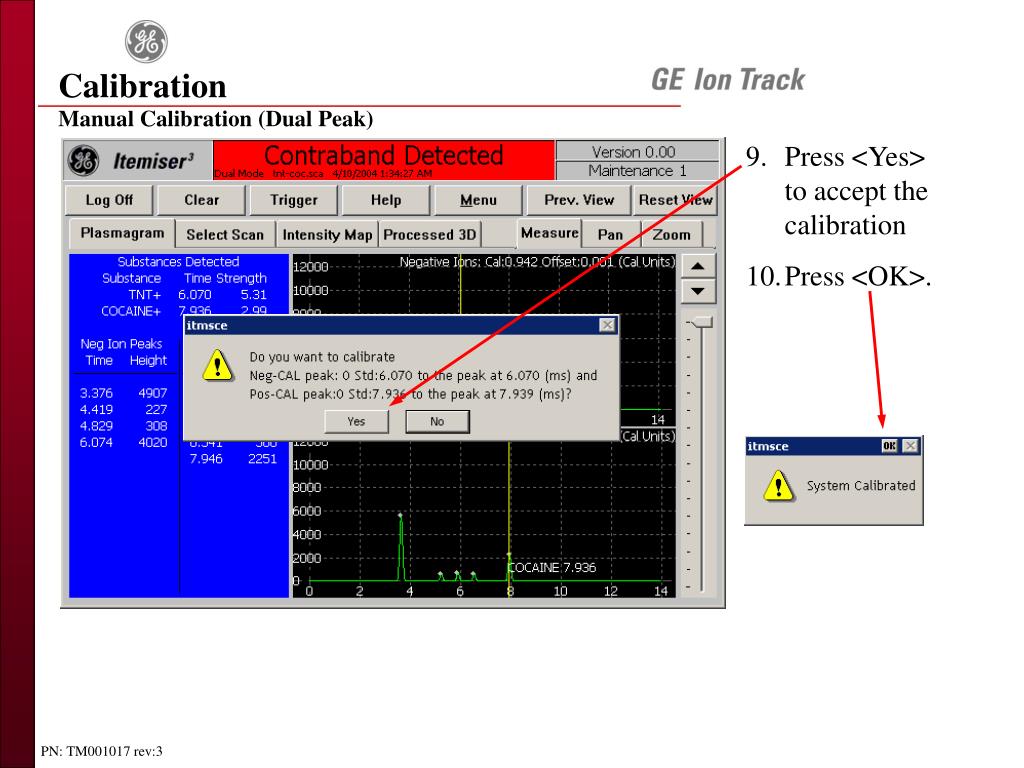1024x768 pixels.
Task: Select the Measure mode tab
Action: (x=549, y=233)
